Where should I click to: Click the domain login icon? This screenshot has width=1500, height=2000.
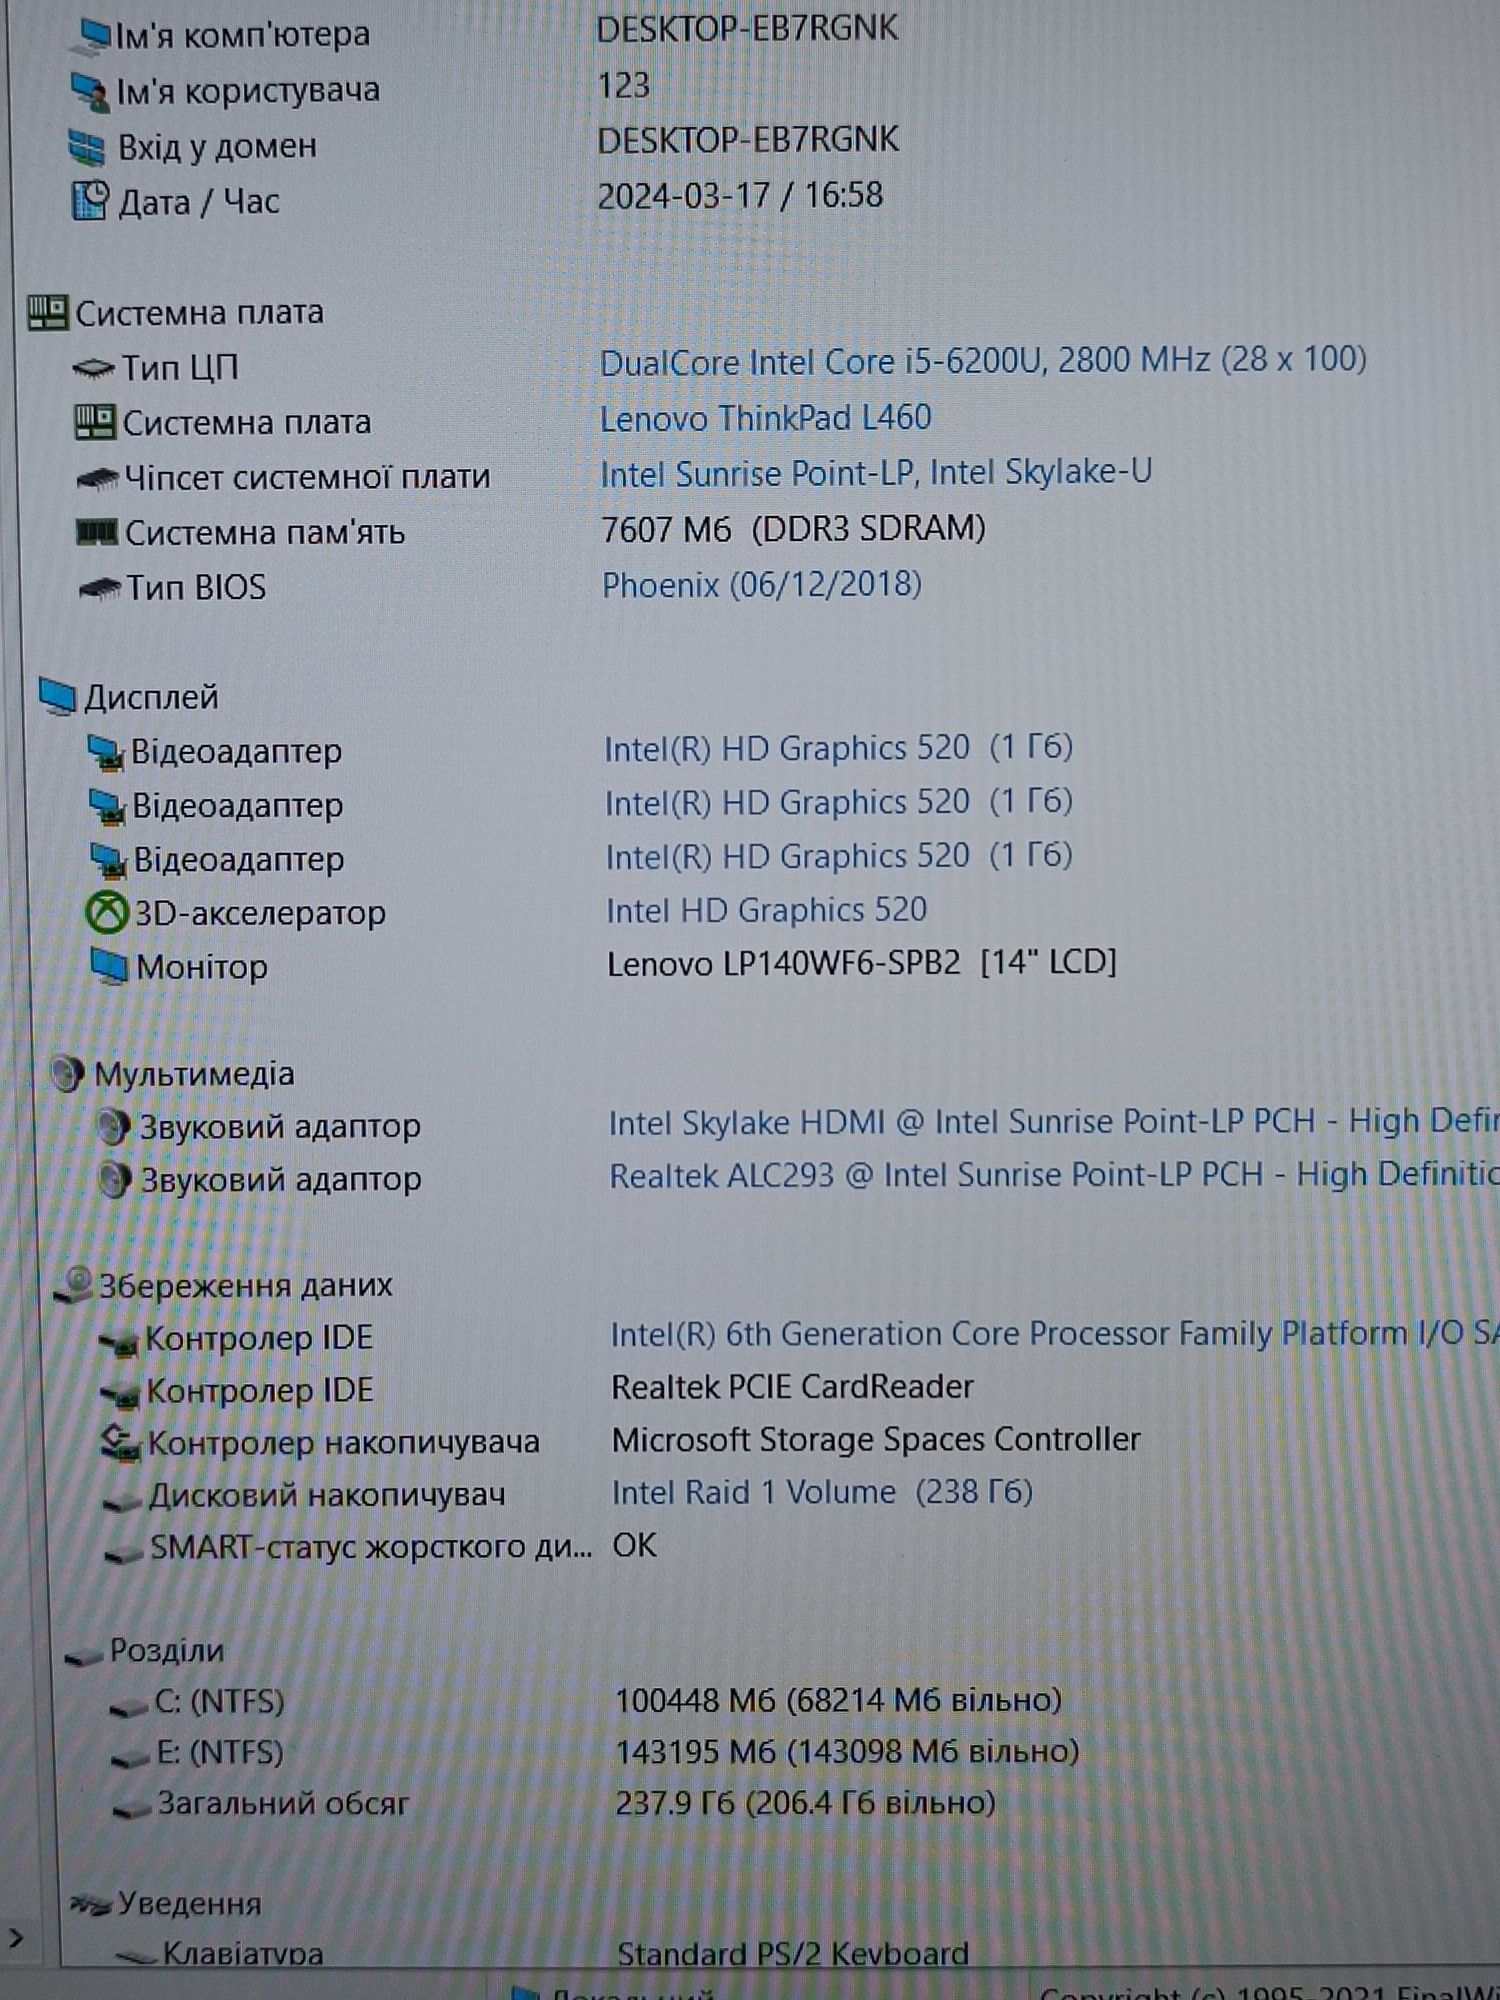(87, 147)
